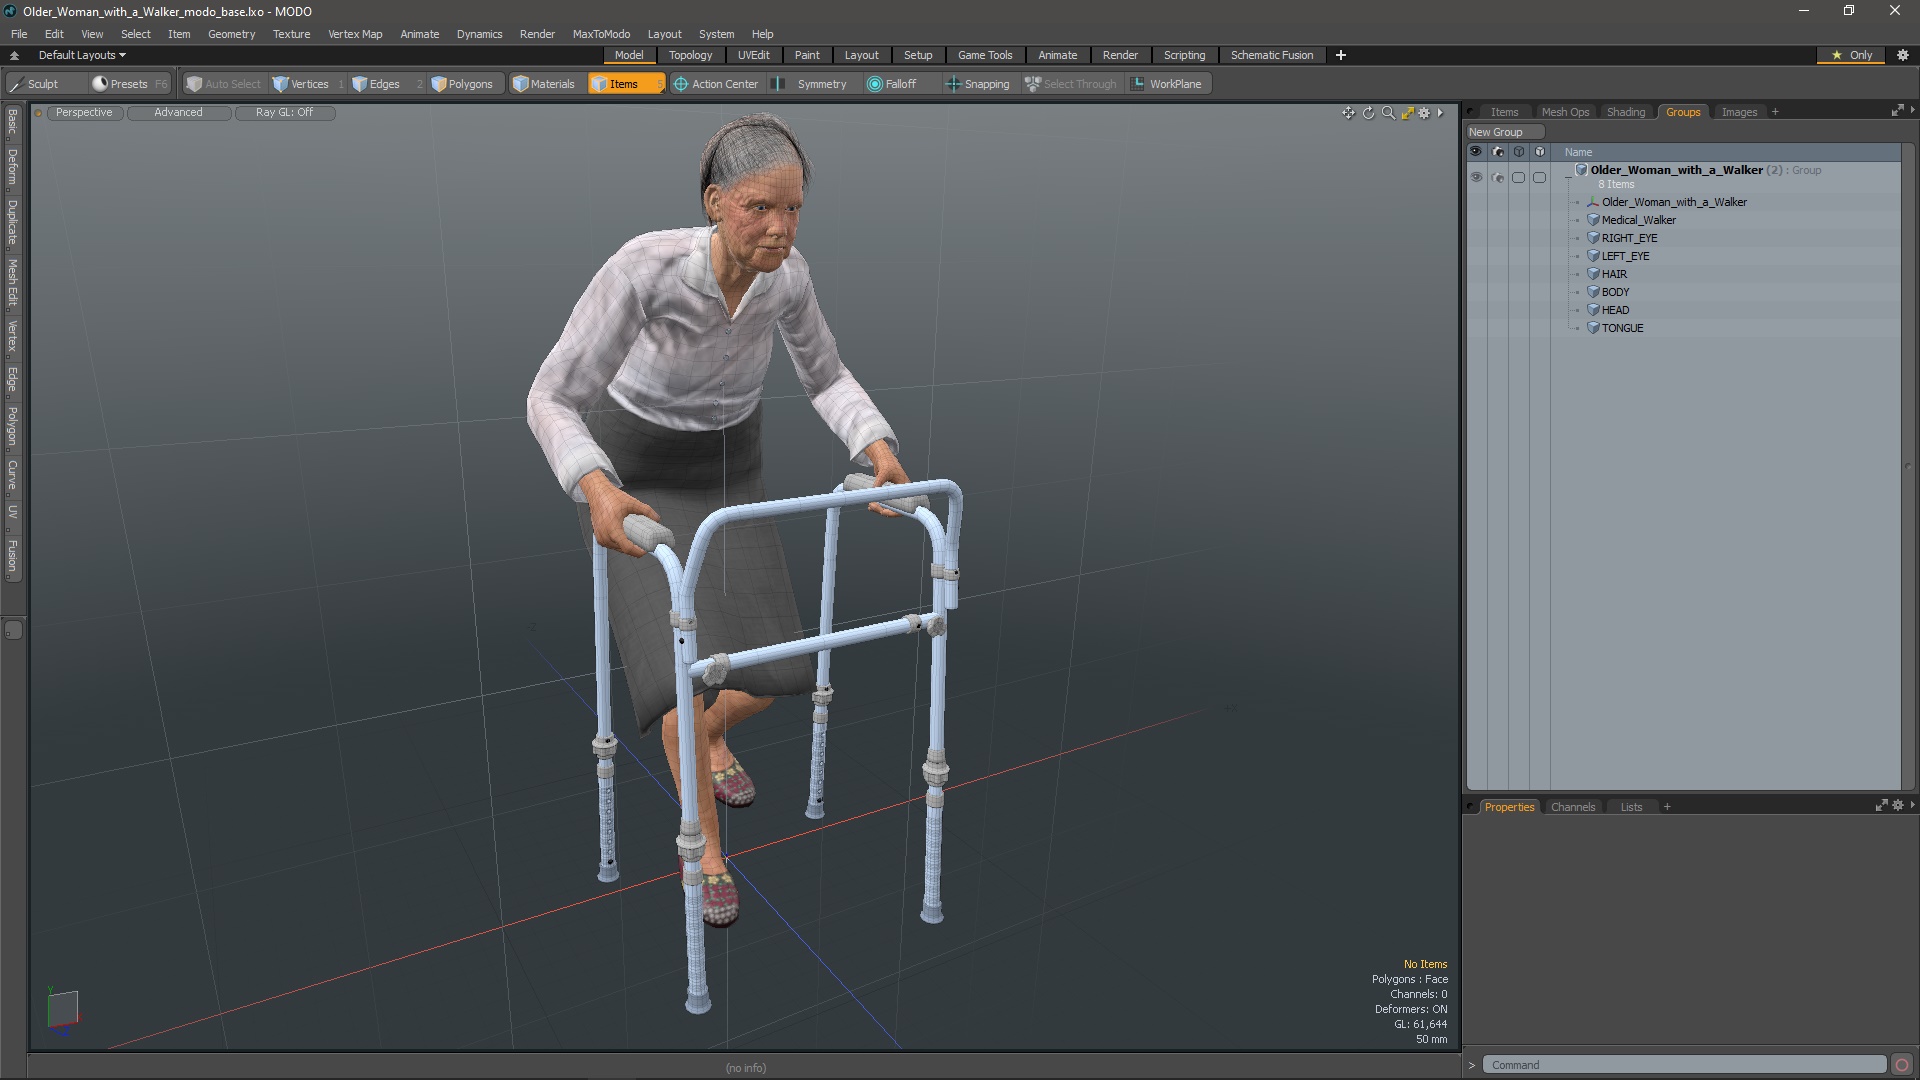1920x1080 pixels.
Task: Click the command record button
Action: [x=1902, y=1065]
